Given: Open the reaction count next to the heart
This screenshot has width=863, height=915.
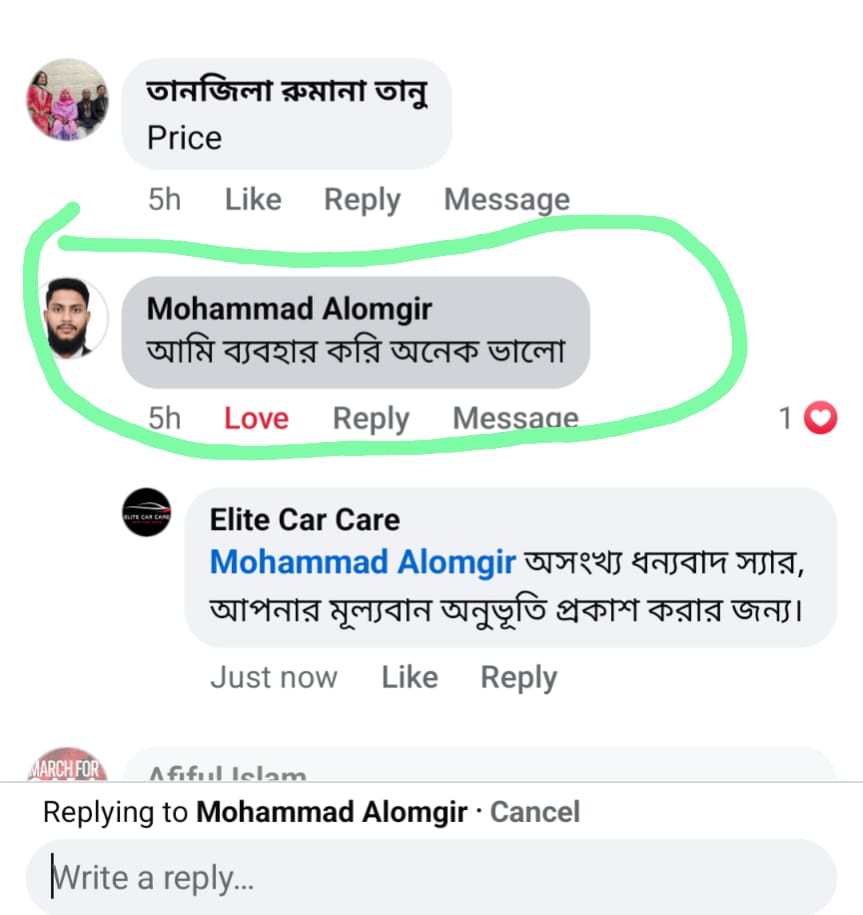Looking at the screenshot, I should pos(786,417).
